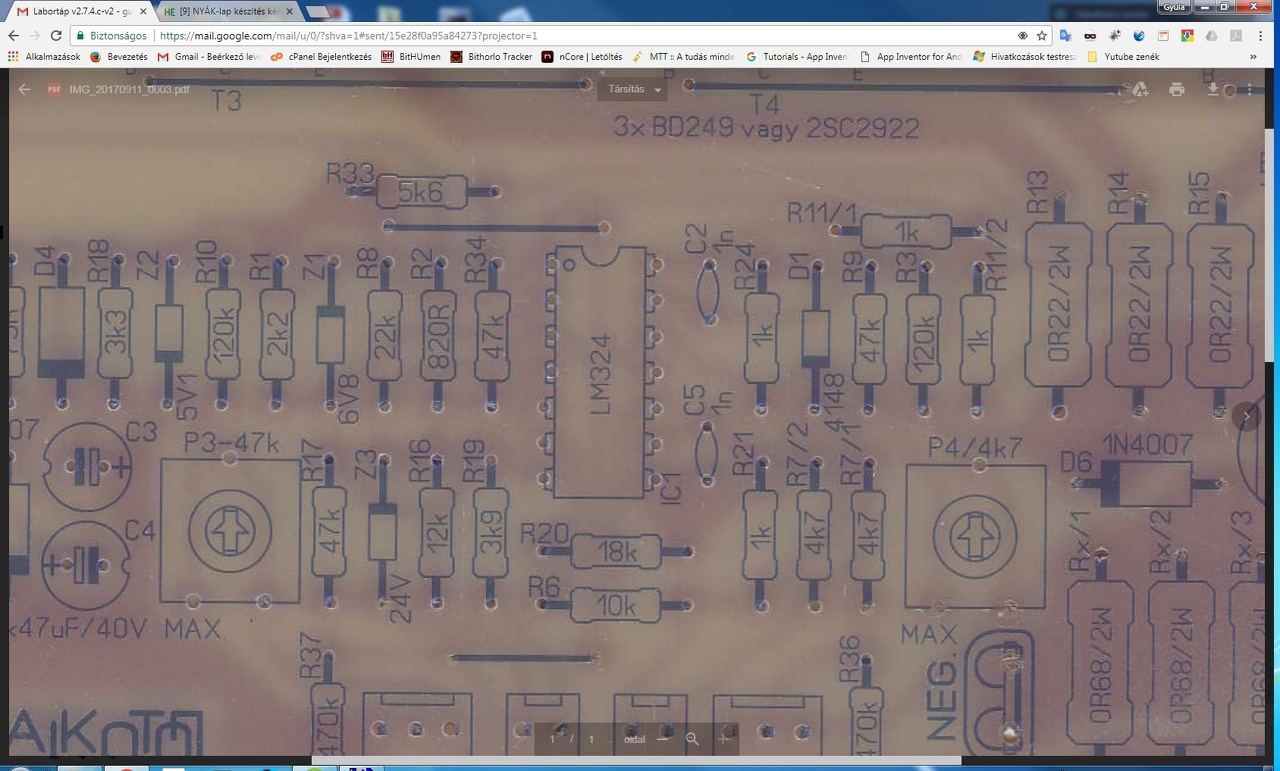Reload the current page
The width and height of the screenshot is (1280, 771).
56,35
